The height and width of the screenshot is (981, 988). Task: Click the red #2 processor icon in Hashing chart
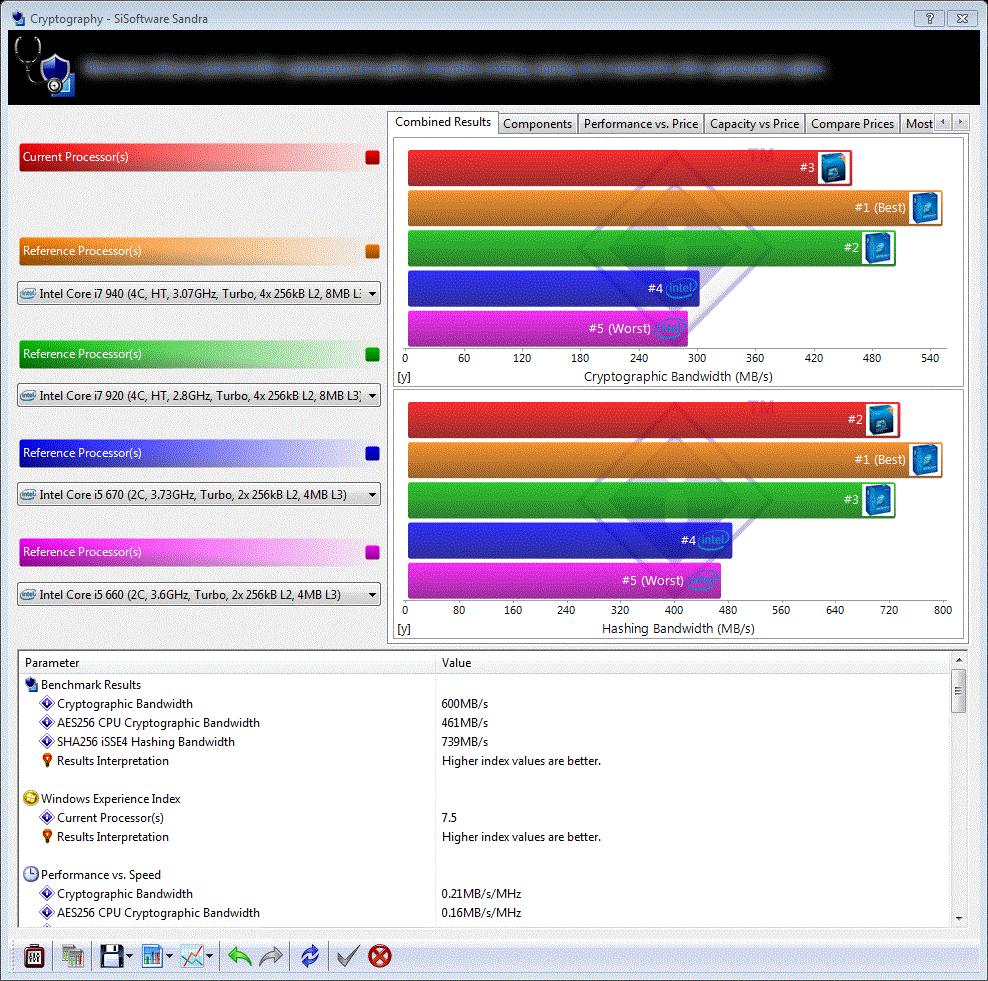[882, 420]
